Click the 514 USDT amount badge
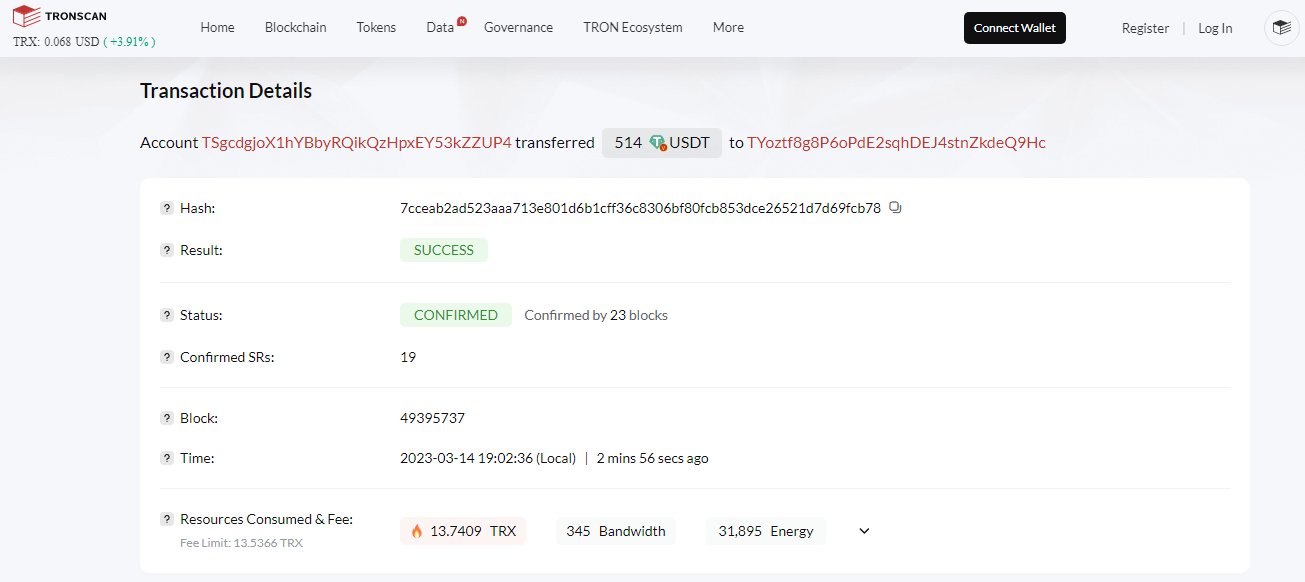The image size is (1305, 582). pos(661,143)
